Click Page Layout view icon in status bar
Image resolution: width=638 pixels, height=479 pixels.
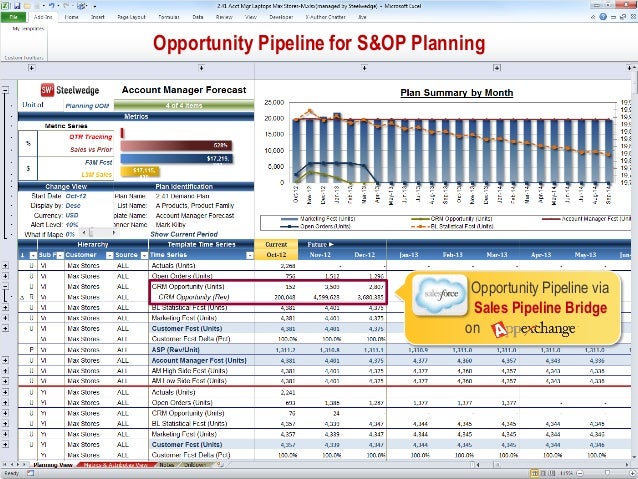543,473
